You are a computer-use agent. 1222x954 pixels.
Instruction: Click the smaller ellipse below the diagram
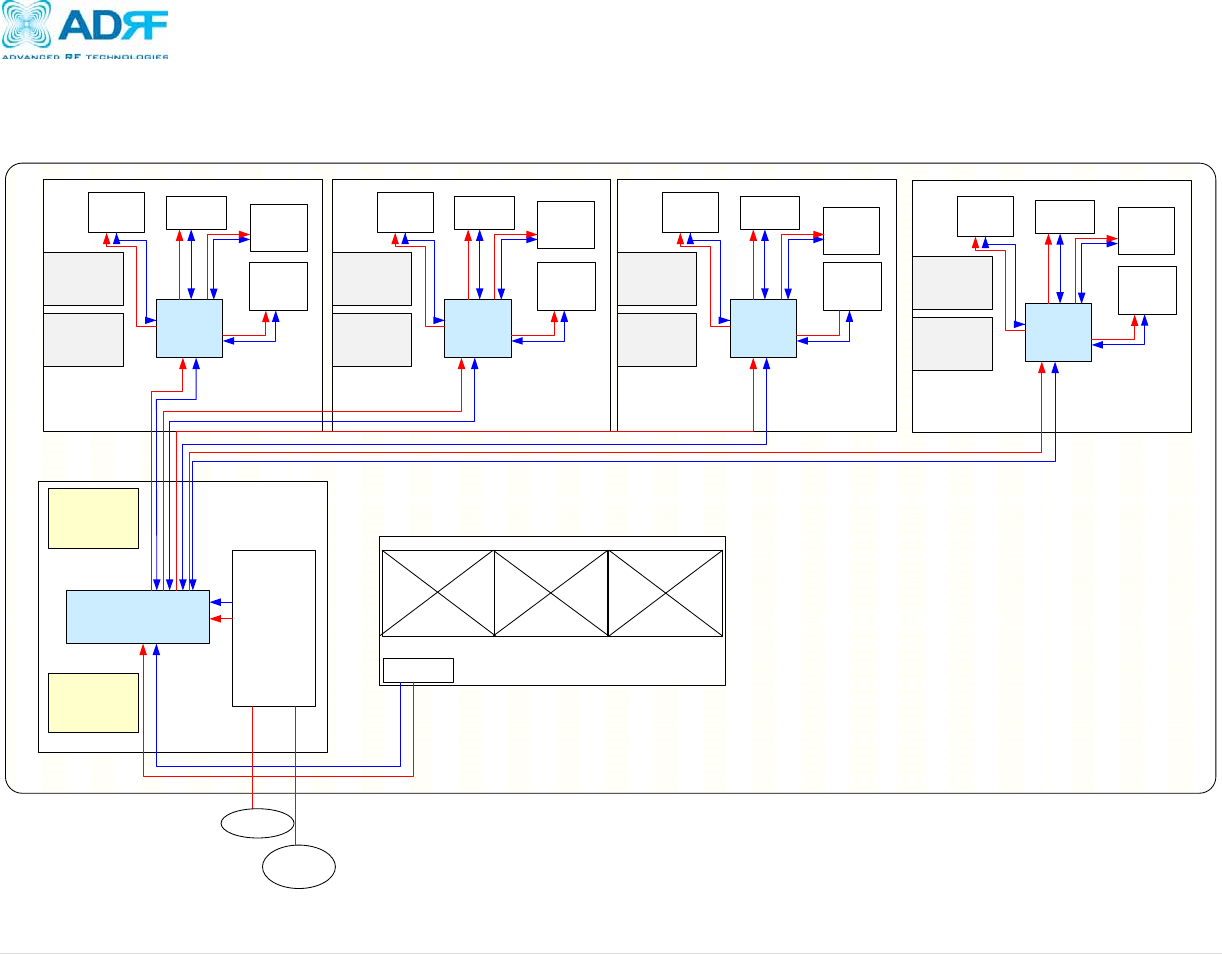click(258, 823)
